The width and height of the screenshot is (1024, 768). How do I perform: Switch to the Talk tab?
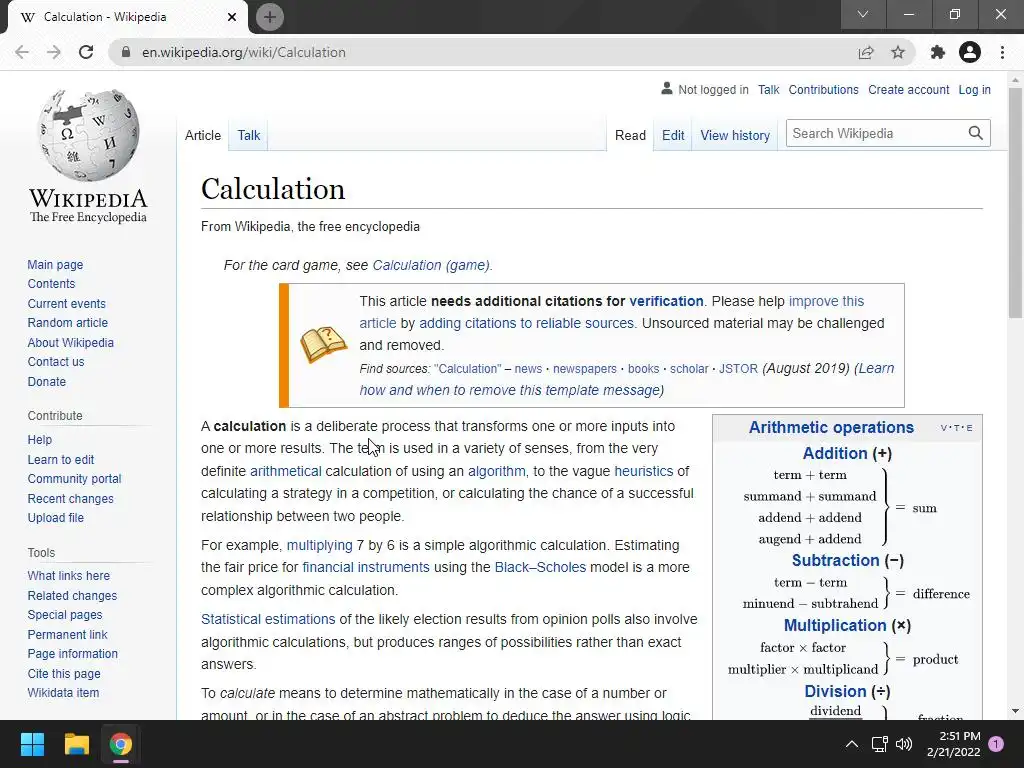[x=248, y=135]
